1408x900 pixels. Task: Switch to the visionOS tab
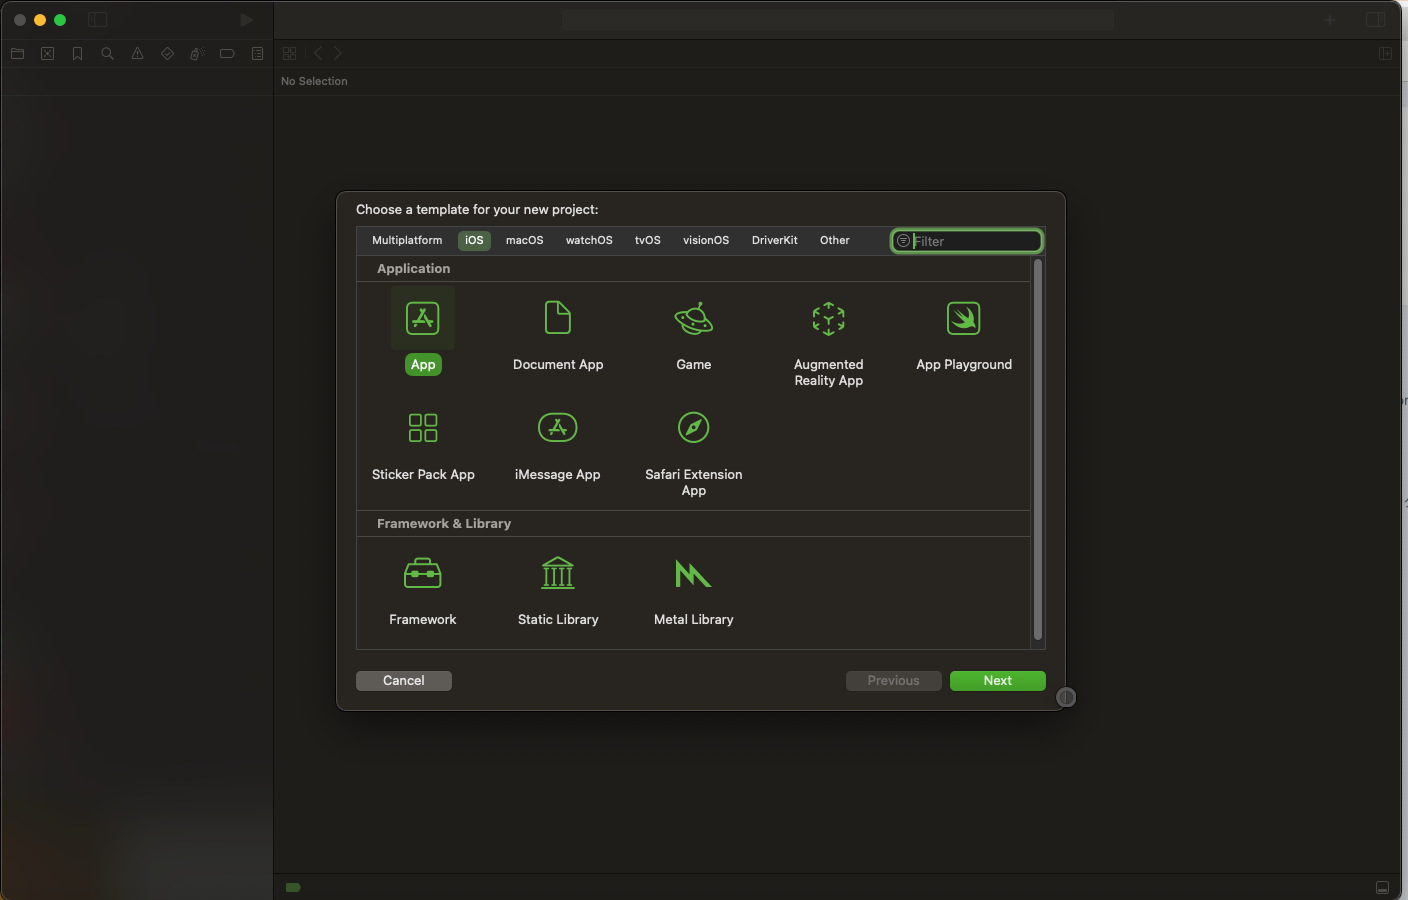pyautogui.click(x=706, y=240)
